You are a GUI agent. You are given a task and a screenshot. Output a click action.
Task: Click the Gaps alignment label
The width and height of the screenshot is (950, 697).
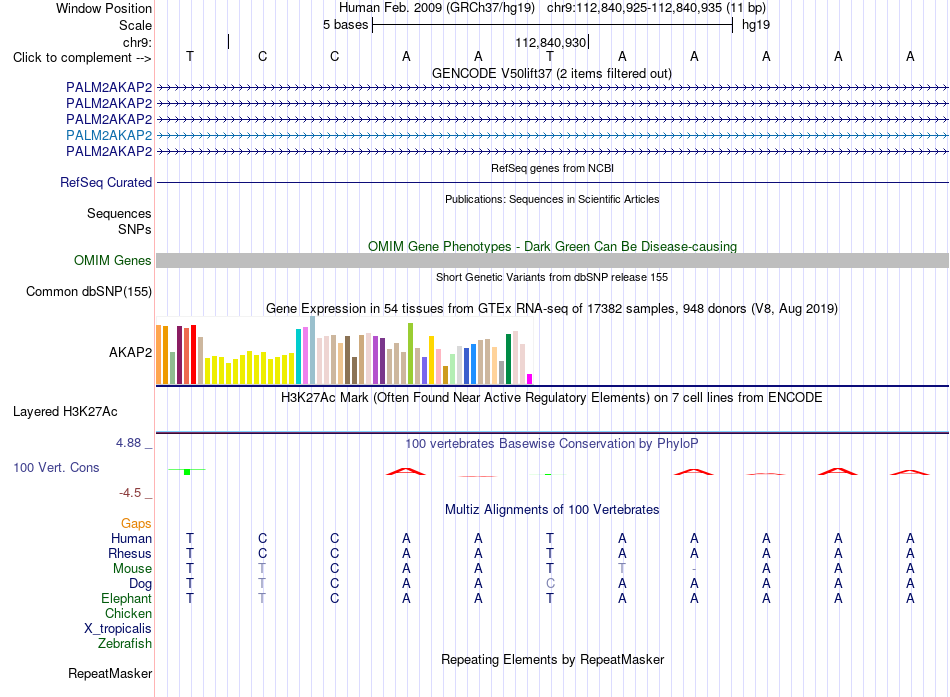coord(136,523)
